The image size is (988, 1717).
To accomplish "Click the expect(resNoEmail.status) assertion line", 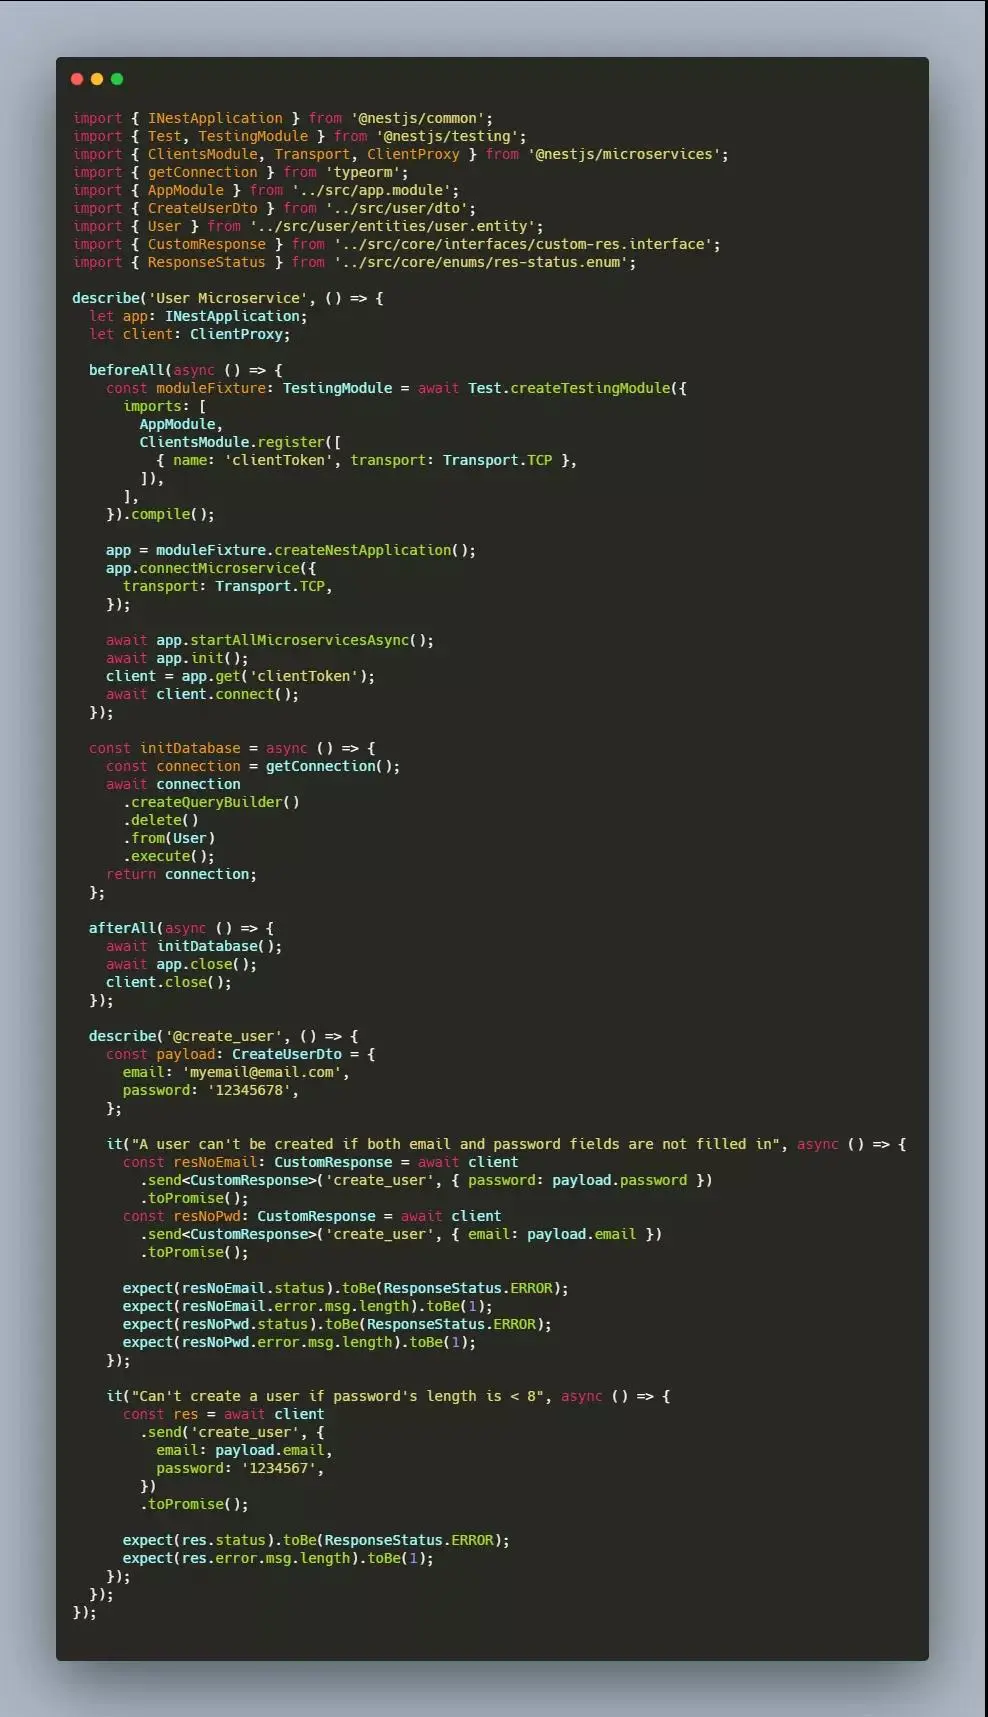I will pos(345,1288).
